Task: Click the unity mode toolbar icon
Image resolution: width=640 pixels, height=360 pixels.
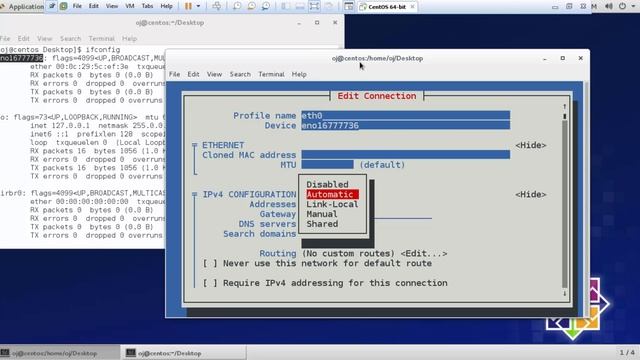Action: (329, 6)
